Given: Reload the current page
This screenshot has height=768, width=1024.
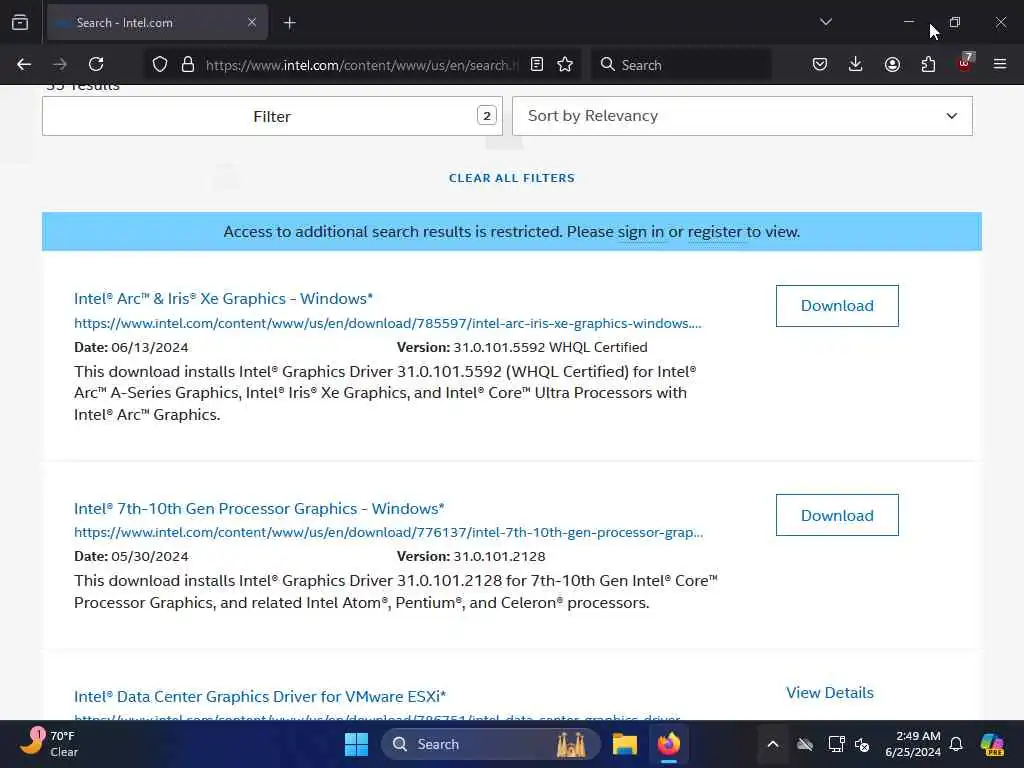Looking at the screenshot, I should 96,64.
